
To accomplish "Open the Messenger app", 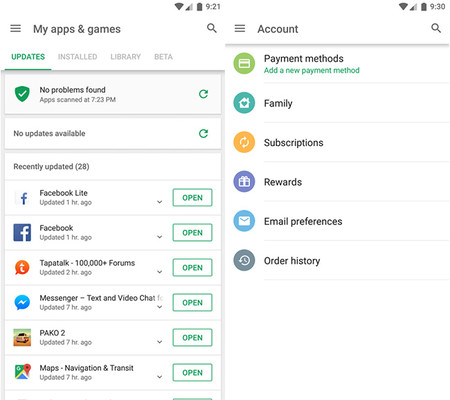I will pos(192,302).
